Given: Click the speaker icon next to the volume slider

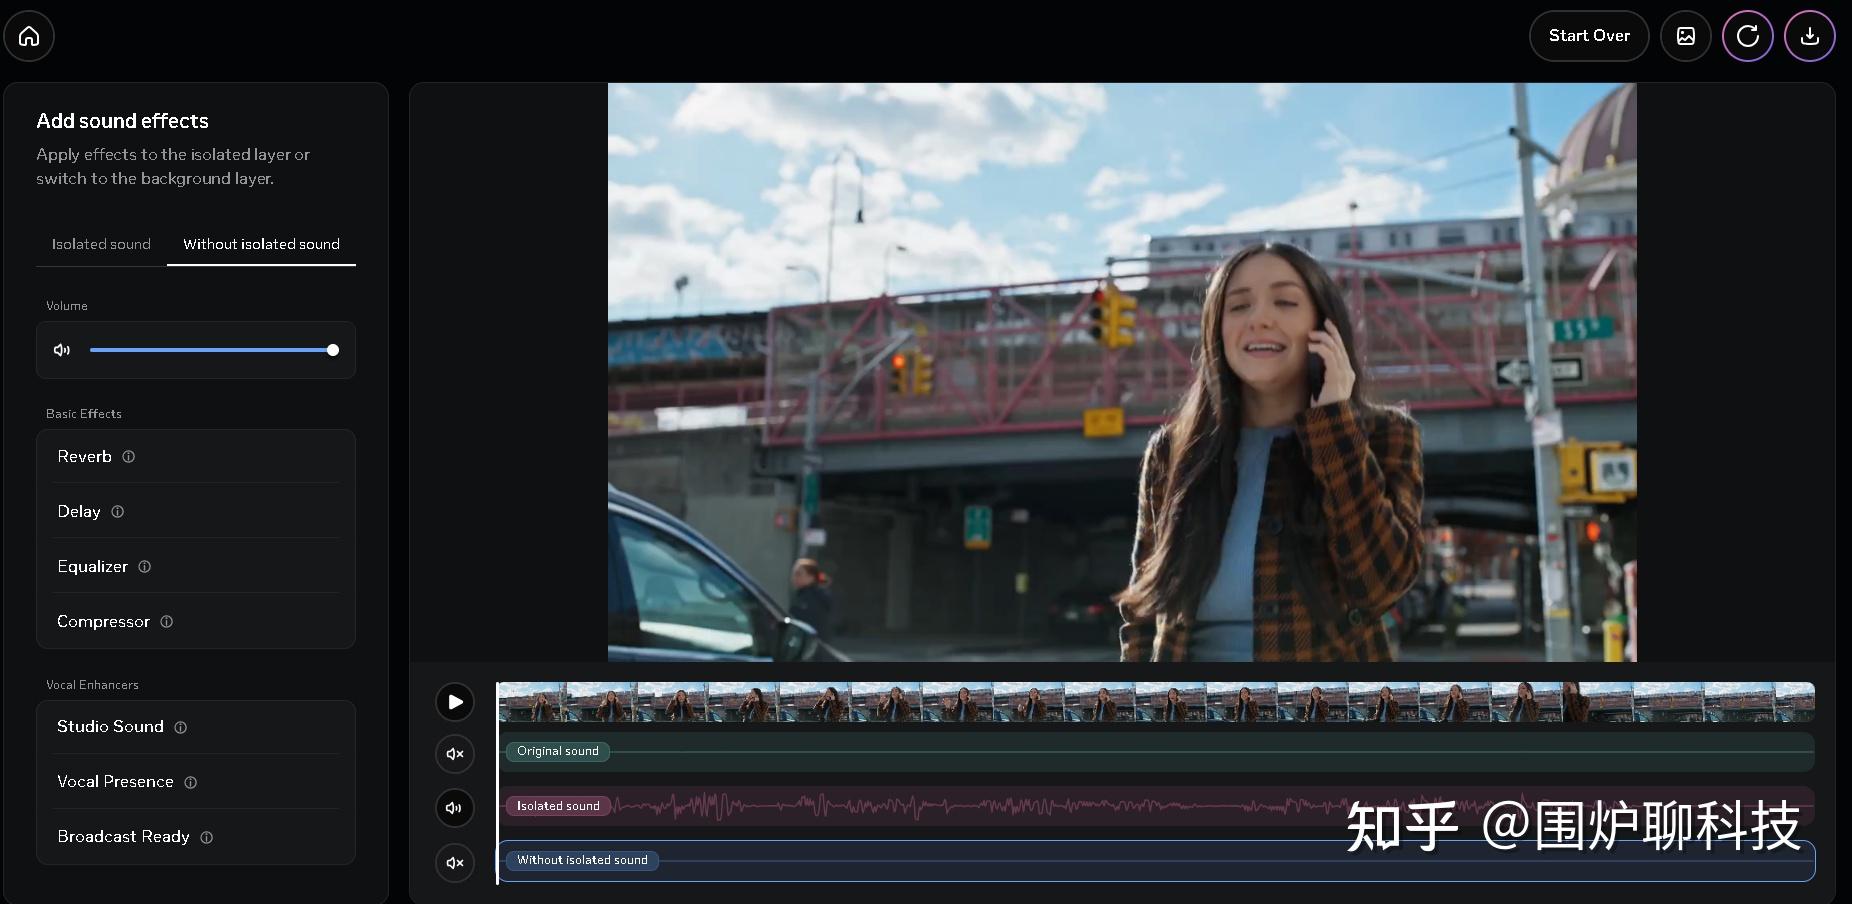Looking at the screenshot, I should 62,350.
